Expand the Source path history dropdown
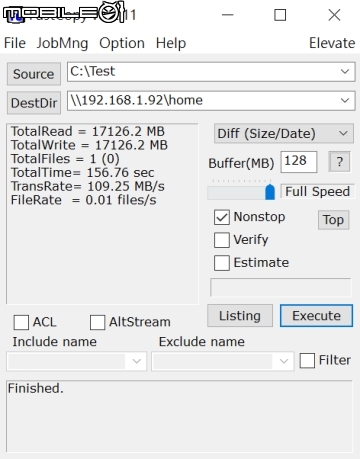 (x=345, y=71)
